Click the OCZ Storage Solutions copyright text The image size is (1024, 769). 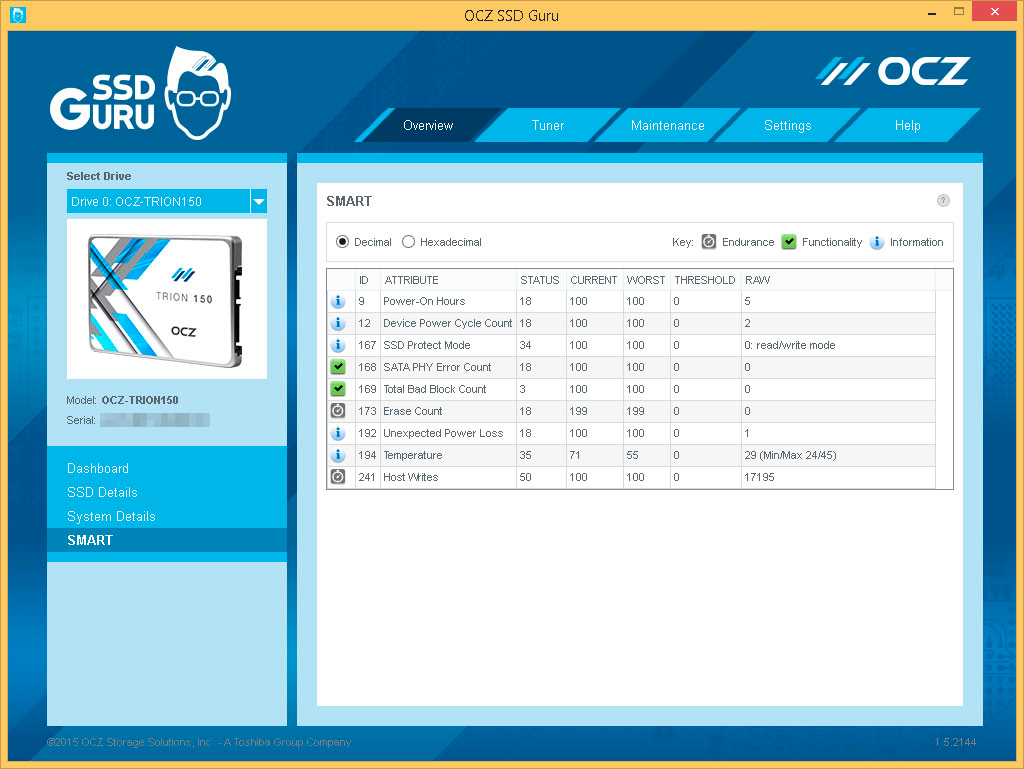pyautogui.click(x=199, y=742)
